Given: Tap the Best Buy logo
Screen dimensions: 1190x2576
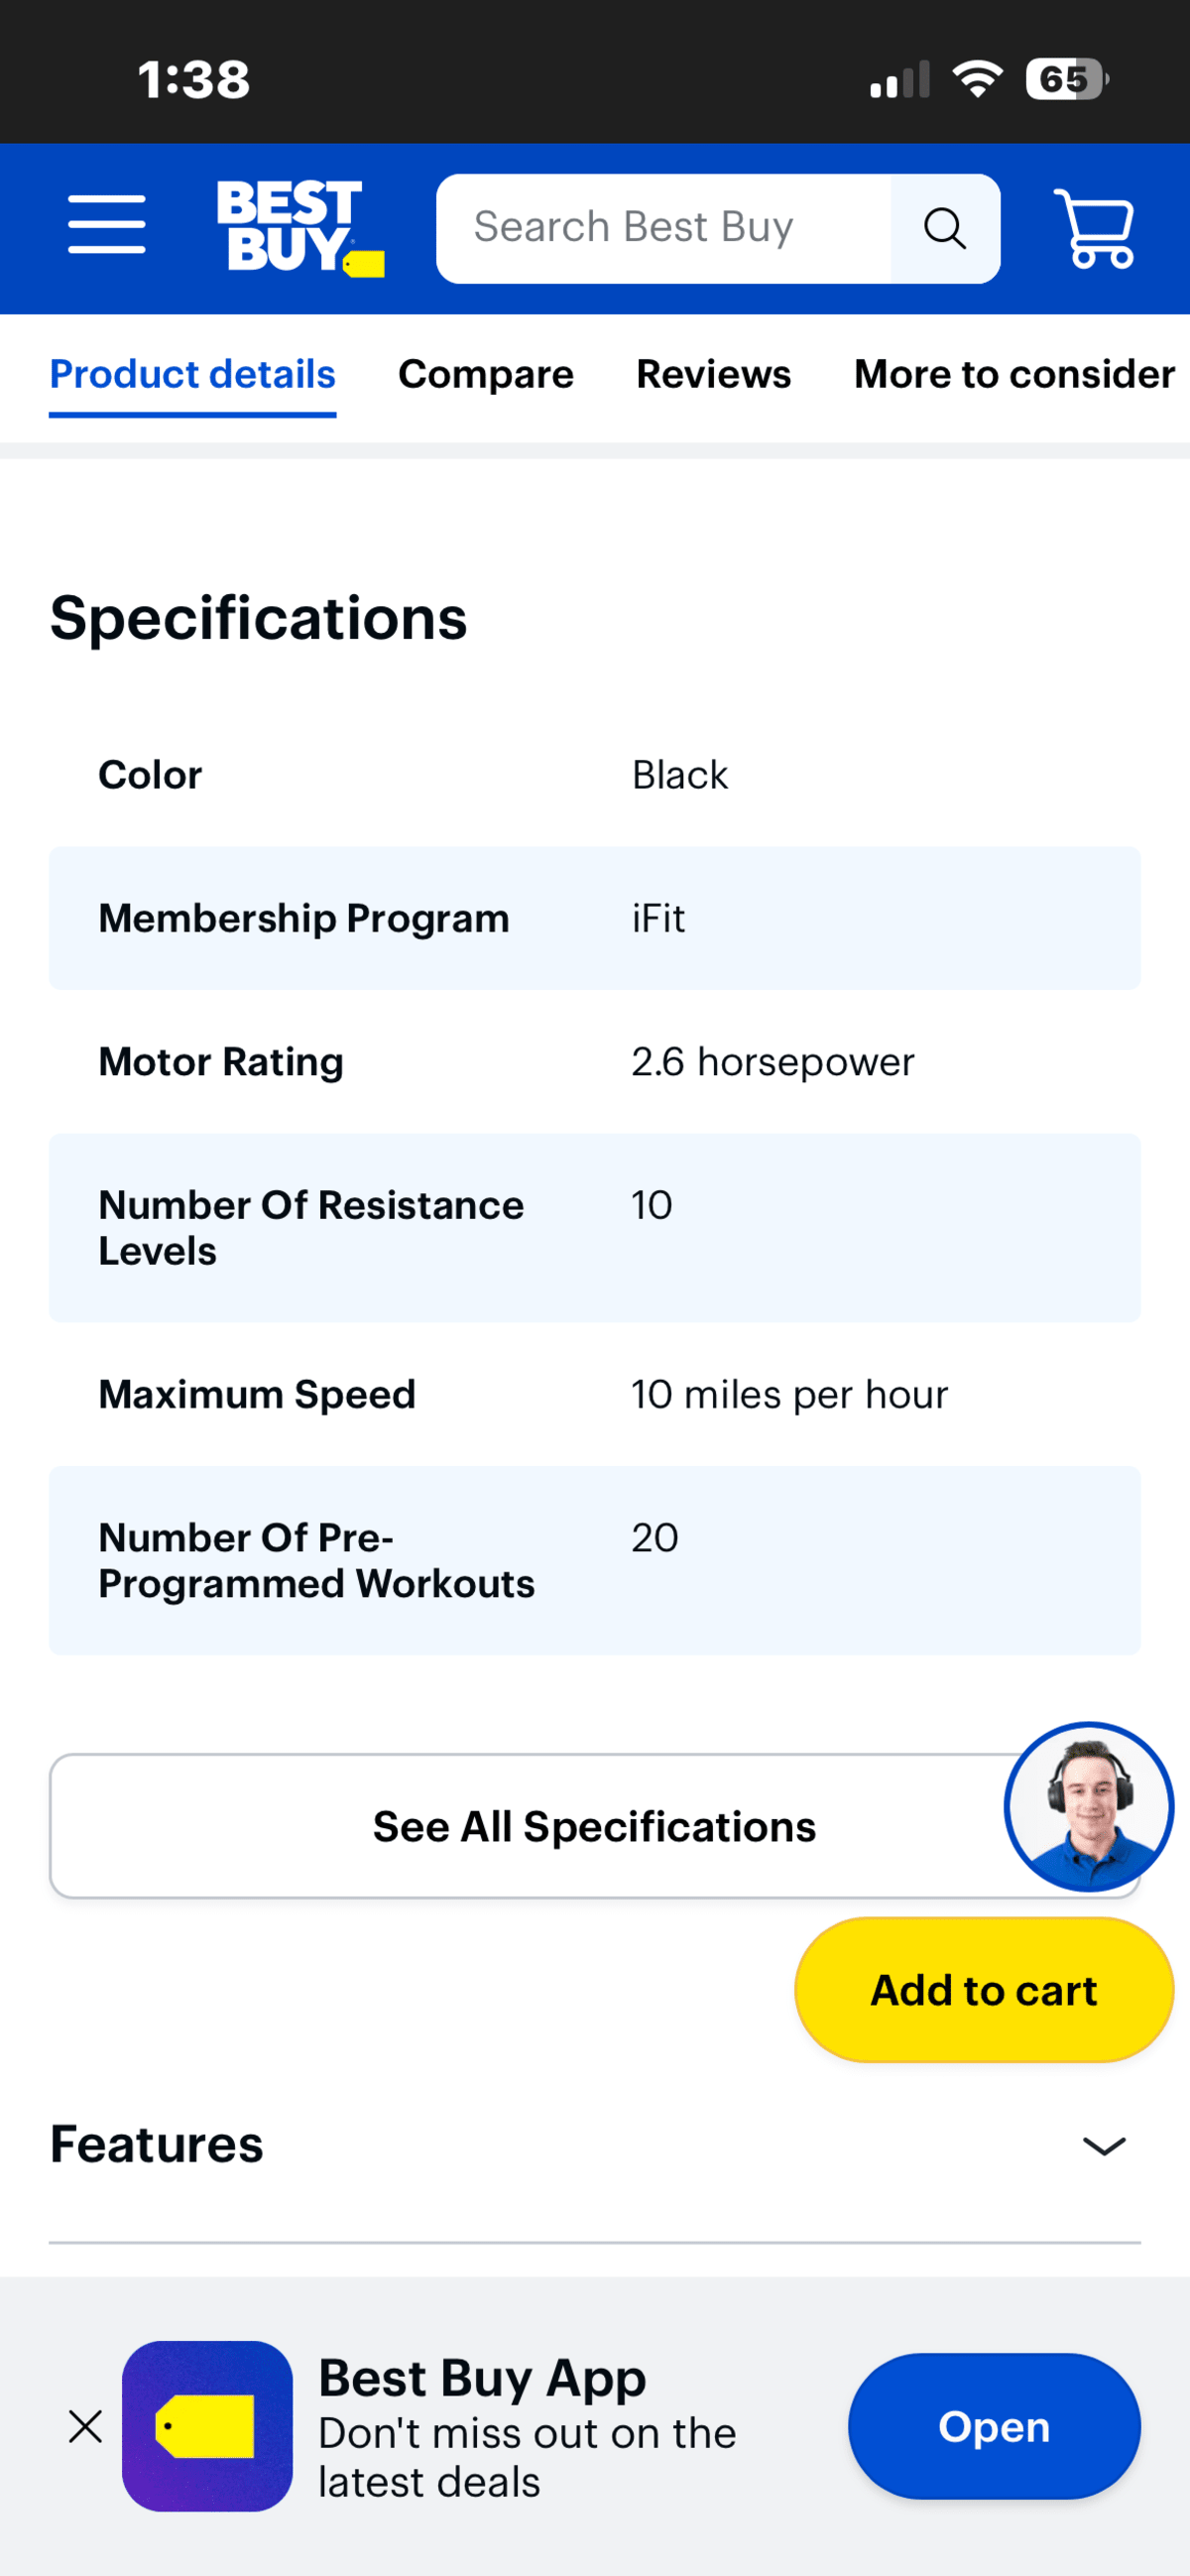Looking at the screenshot, I should (300, 228).
